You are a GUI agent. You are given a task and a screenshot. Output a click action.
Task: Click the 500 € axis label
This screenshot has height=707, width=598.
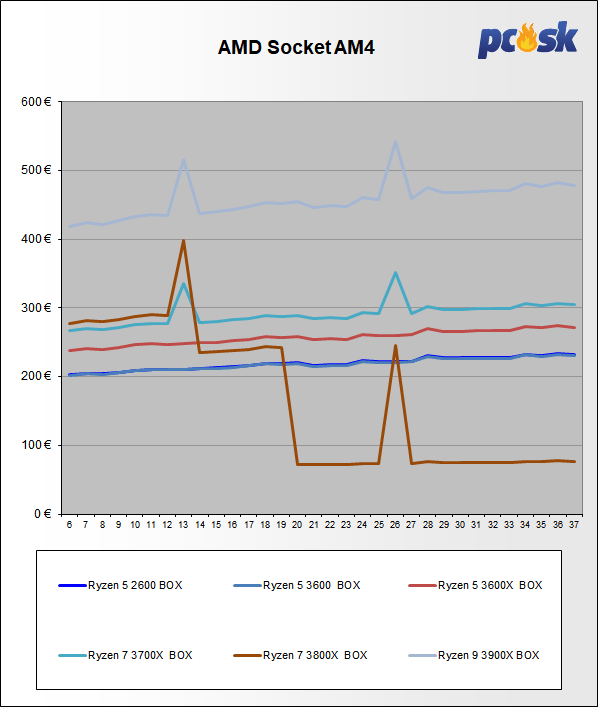click(x=36, y=170)
